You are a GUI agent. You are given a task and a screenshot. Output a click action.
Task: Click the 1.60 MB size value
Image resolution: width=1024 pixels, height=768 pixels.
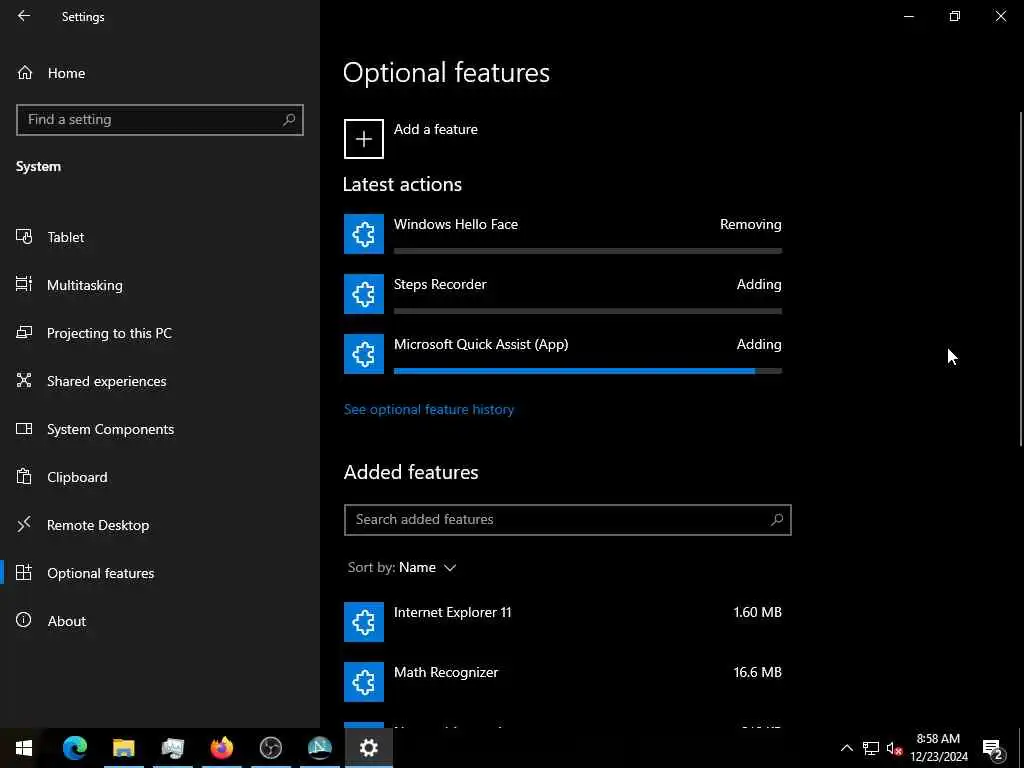758,612
